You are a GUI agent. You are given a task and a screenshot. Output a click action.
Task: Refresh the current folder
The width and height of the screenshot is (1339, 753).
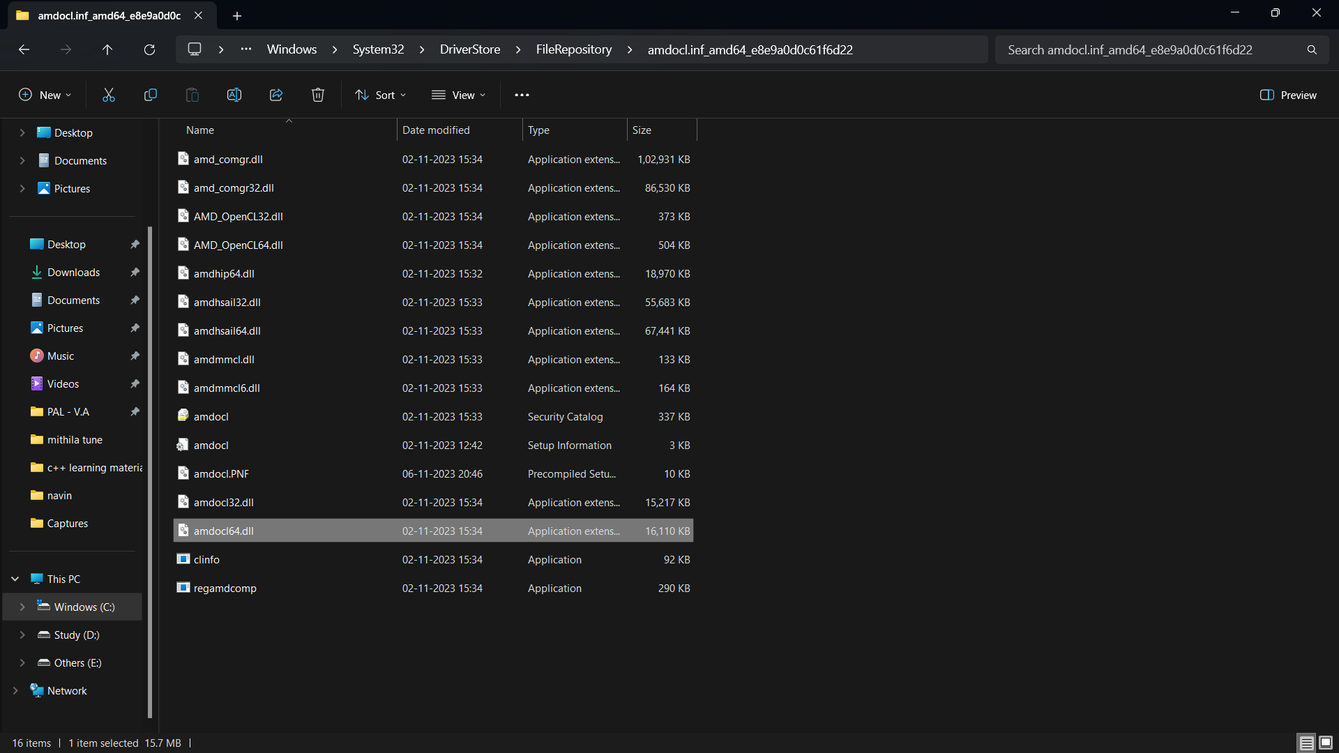(149, 49)
